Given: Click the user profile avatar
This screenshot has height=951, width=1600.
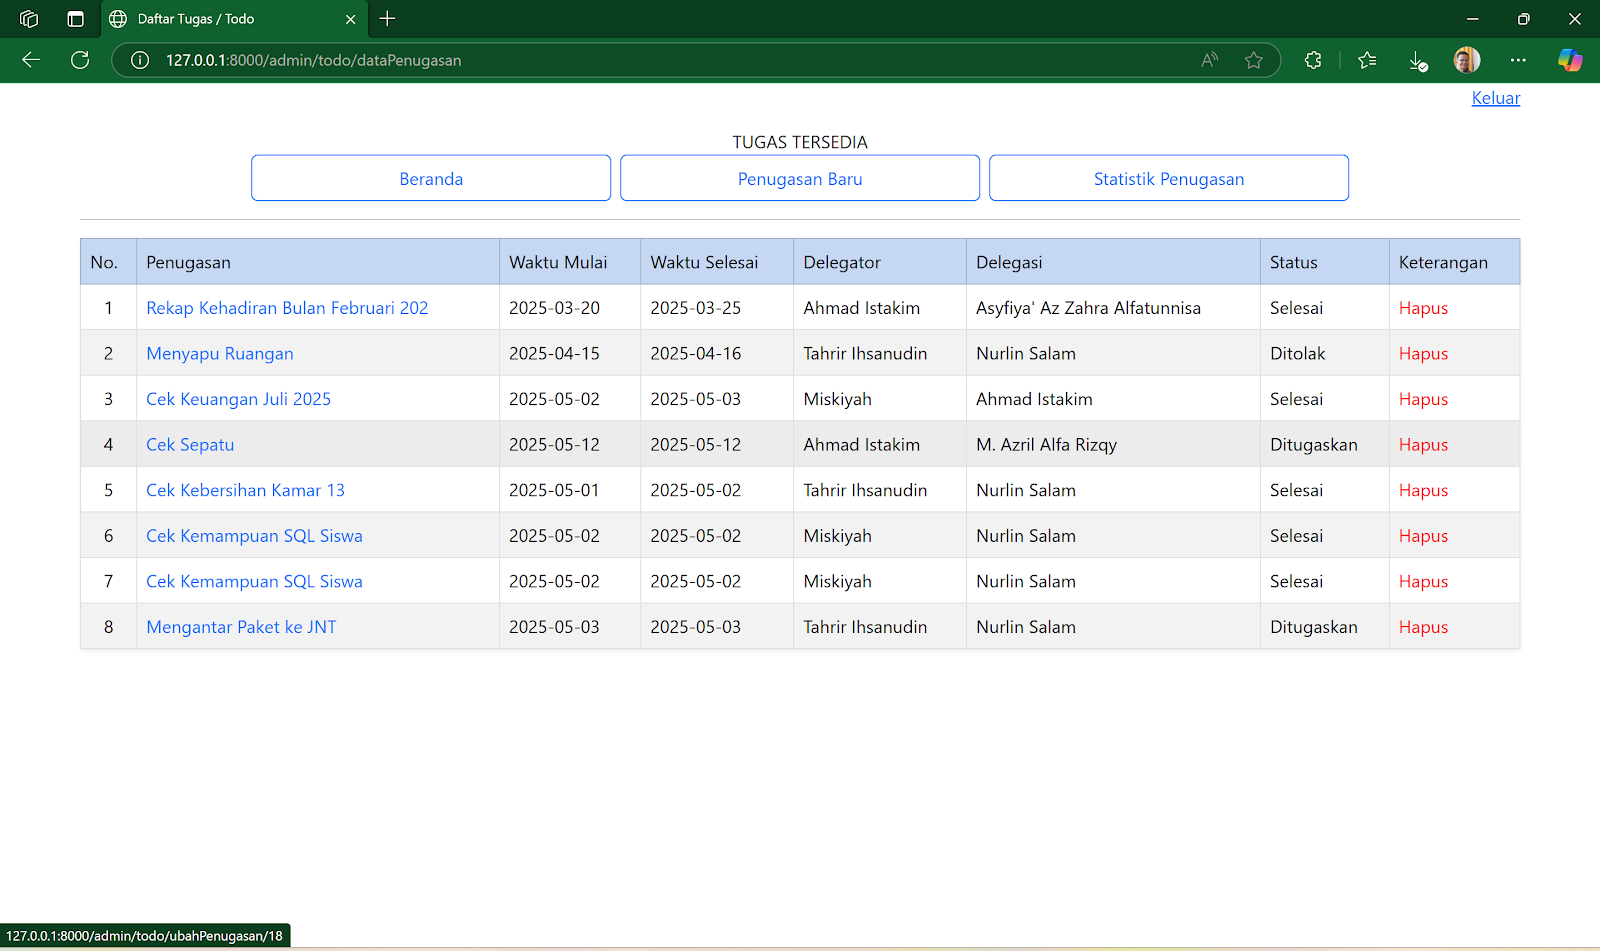Looking at the screenshot, I should pyautogui.click(x=1467, y=60).
